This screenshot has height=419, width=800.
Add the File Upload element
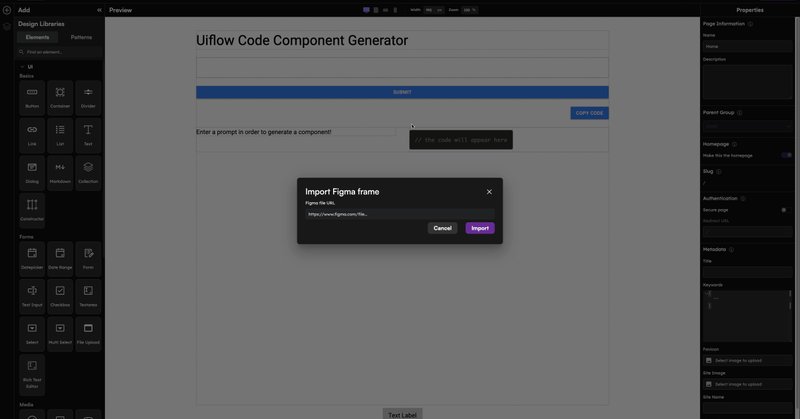[x=88, y=334]
